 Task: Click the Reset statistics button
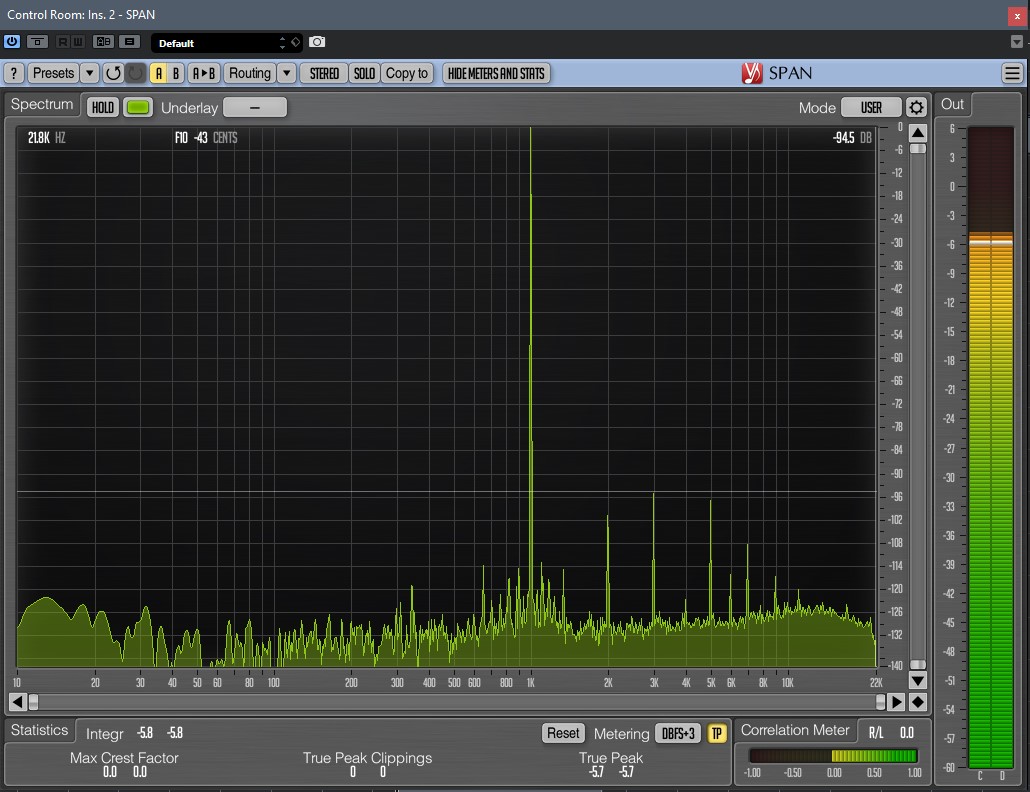(563, 733)
